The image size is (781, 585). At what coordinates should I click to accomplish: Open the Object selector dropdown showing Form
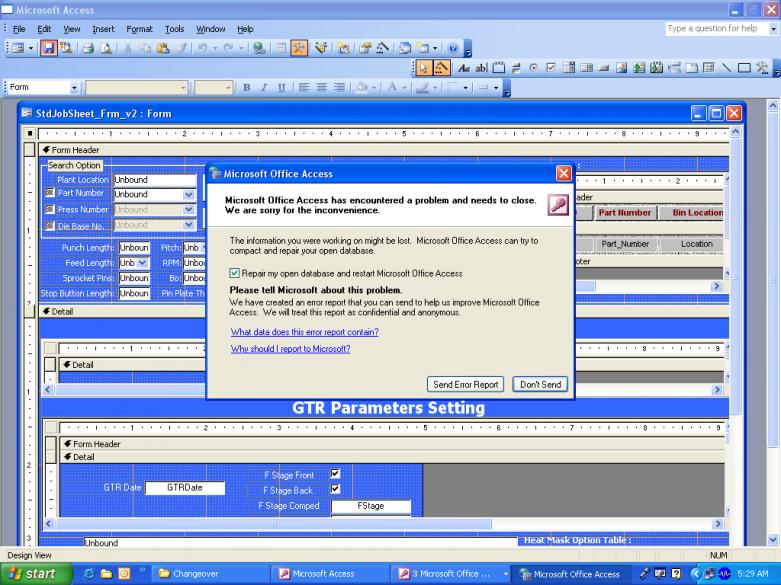[x=74, y=88]
